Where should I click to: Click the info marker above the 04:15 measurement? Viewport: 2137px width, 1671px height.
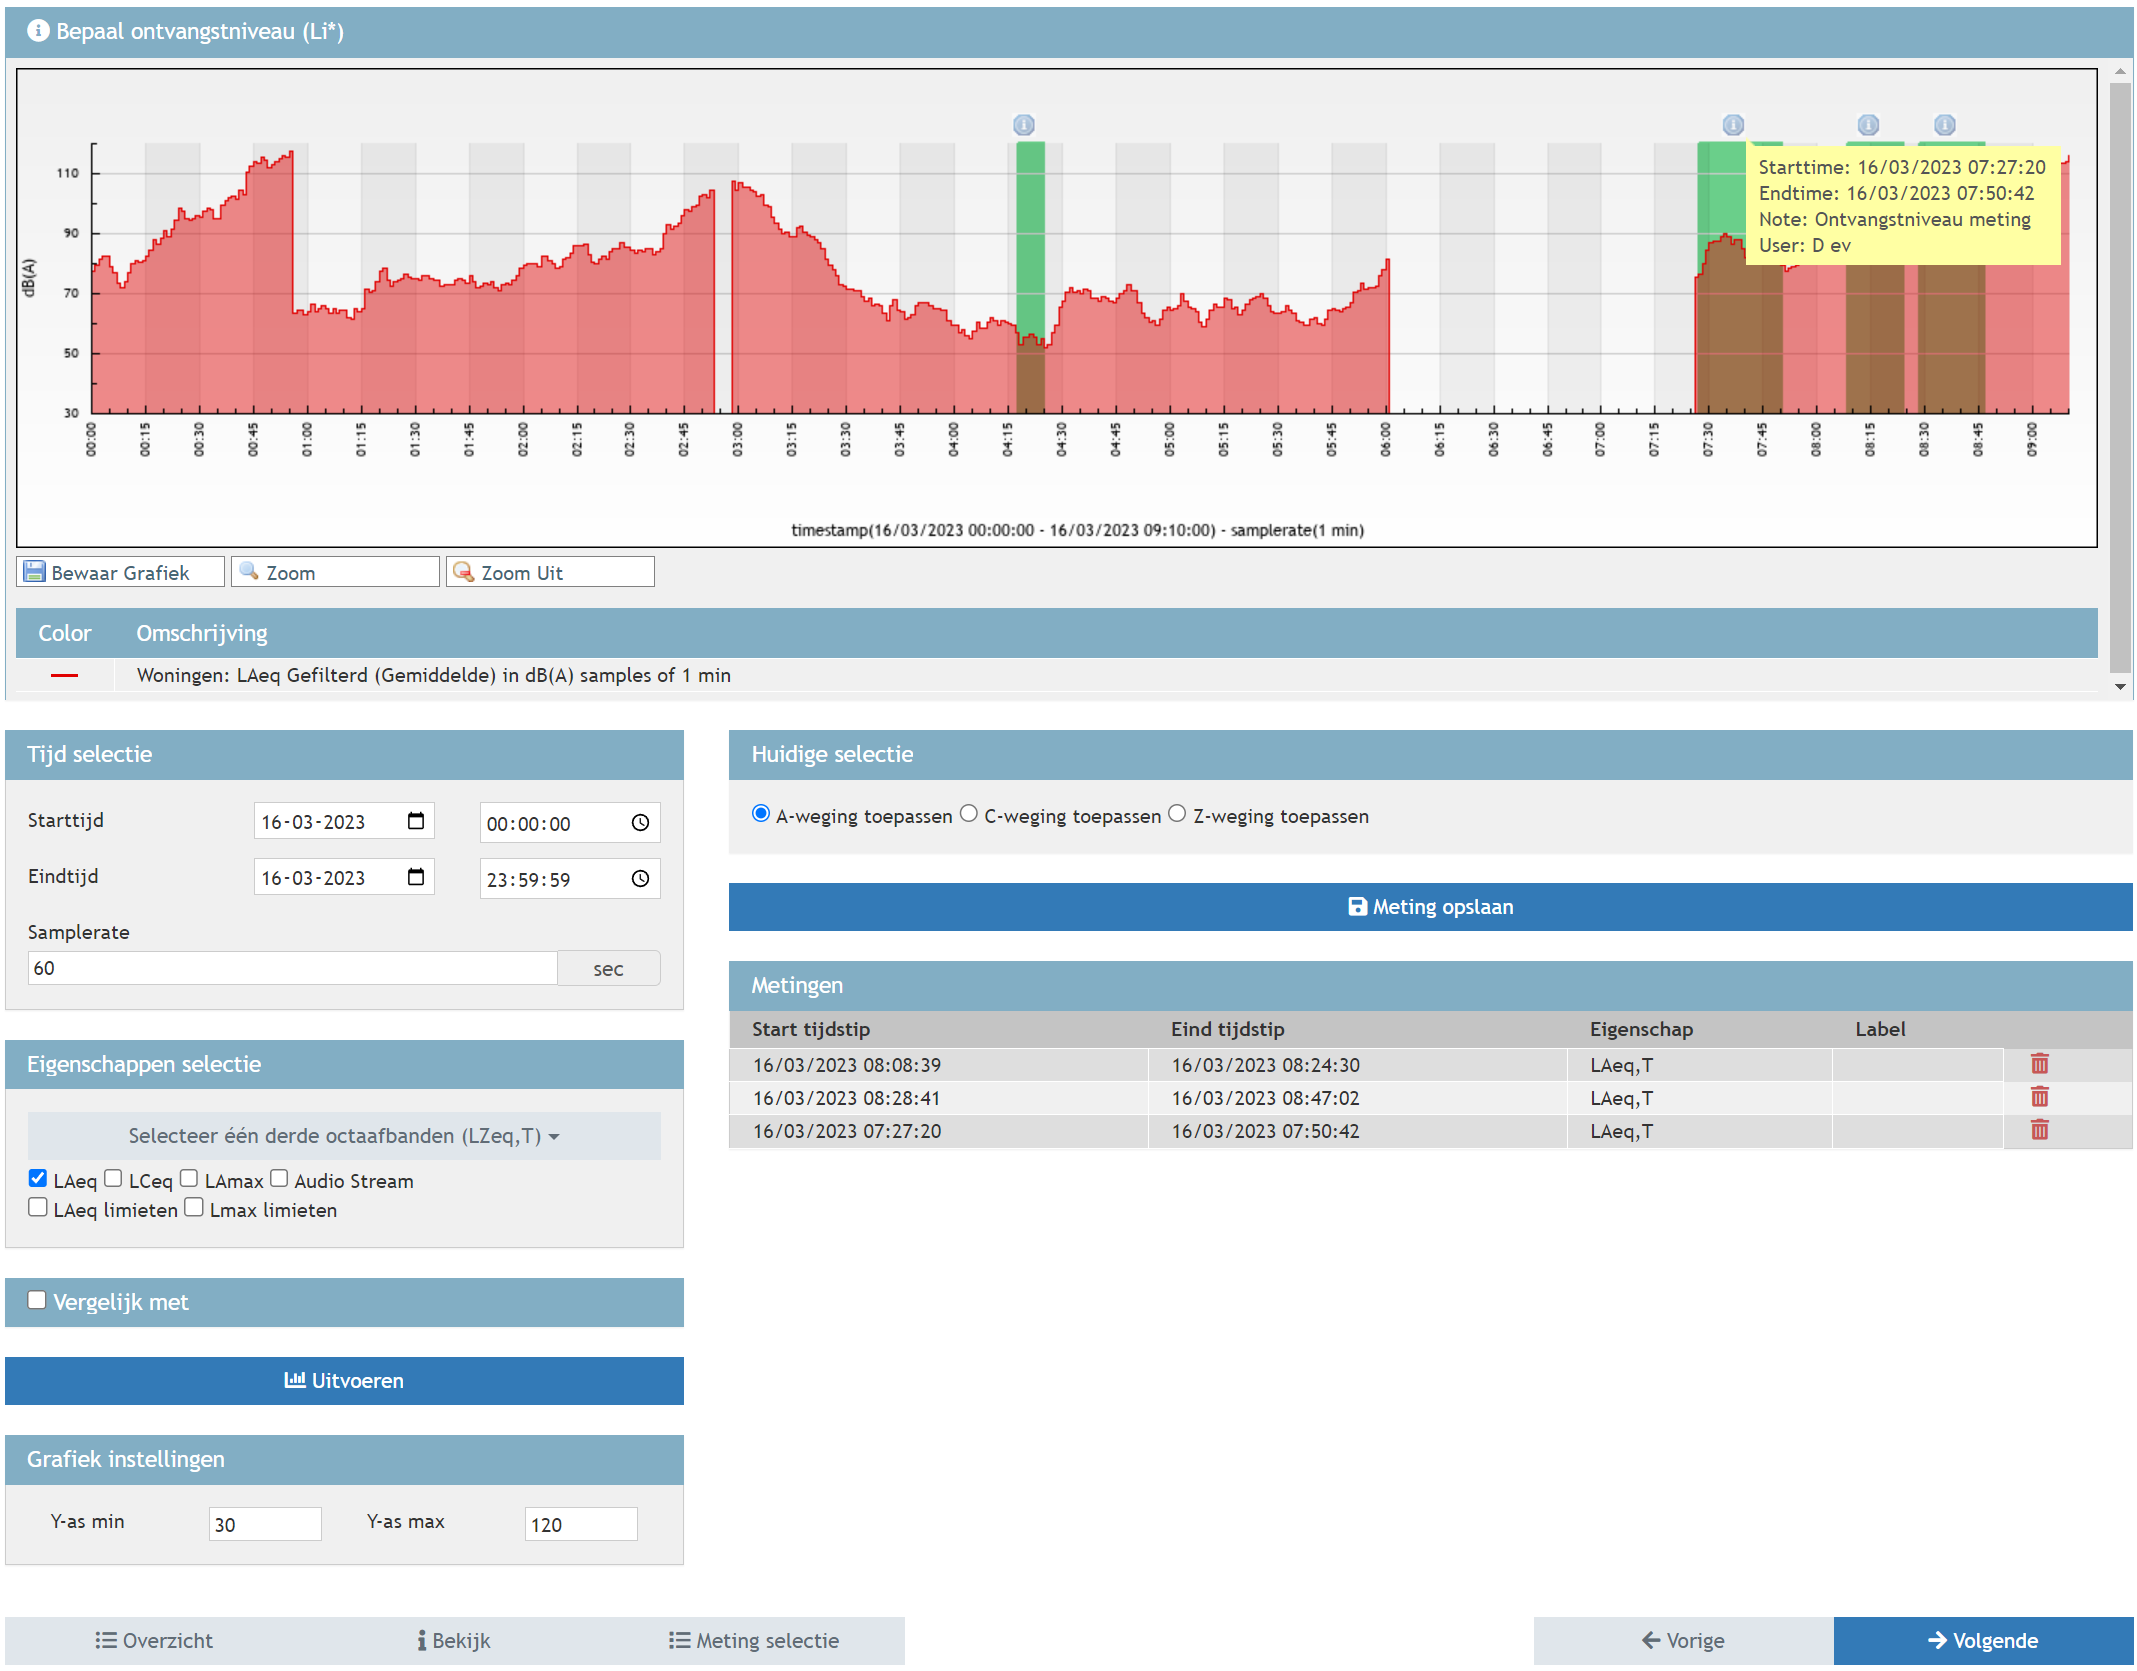pos(1023,125)
